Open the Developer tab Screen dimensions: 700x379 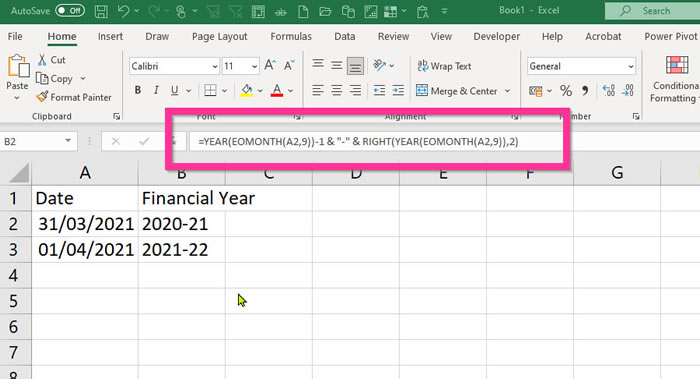[496, 37]
